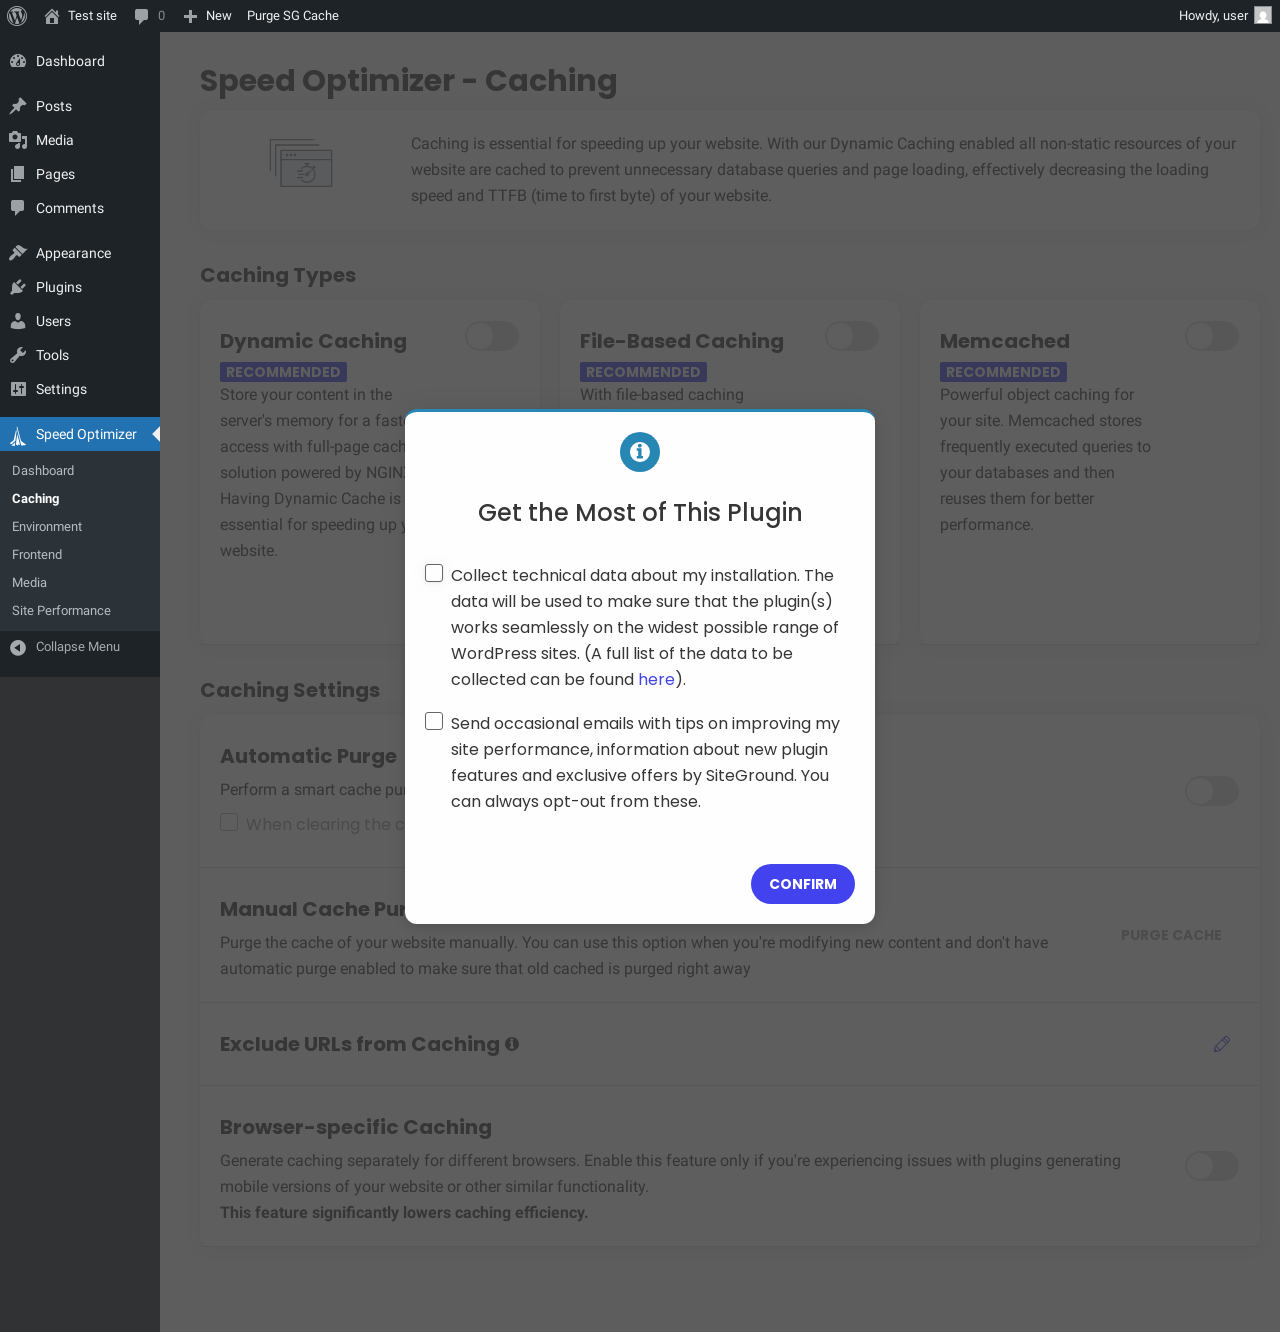The image size is (1280, 1332).
Task: Open the 'here' data list link
Action: pyautogui.click(x=657, y=679)
